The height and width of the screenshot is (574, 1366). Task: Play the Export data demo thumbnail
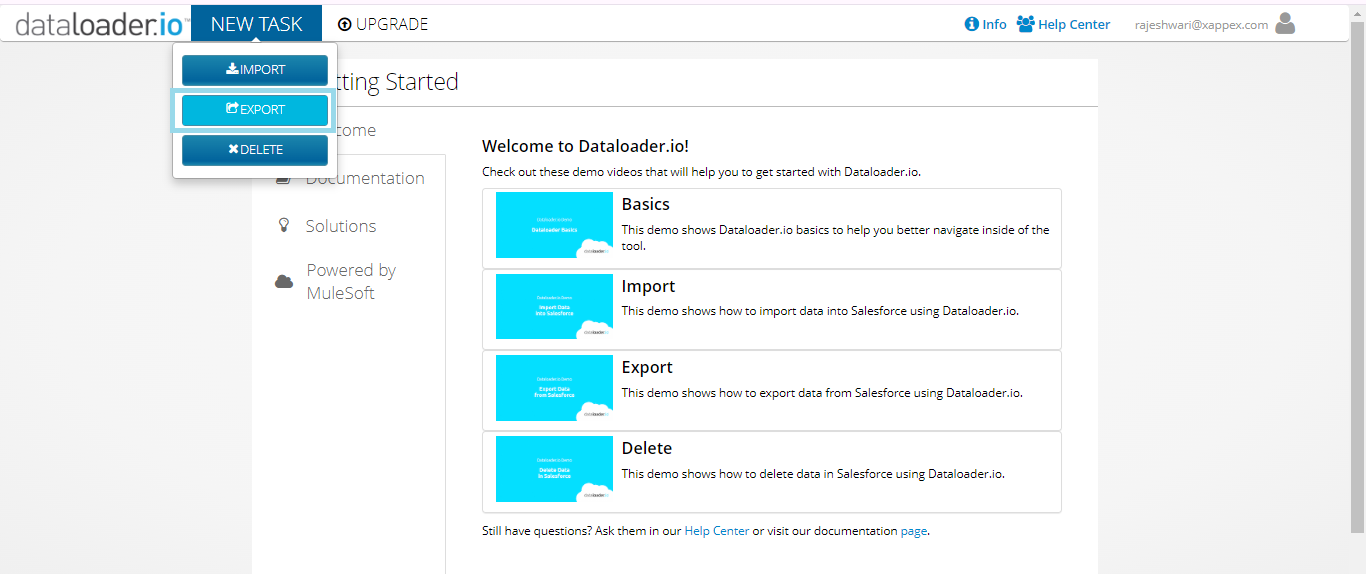tap(554, 388)
